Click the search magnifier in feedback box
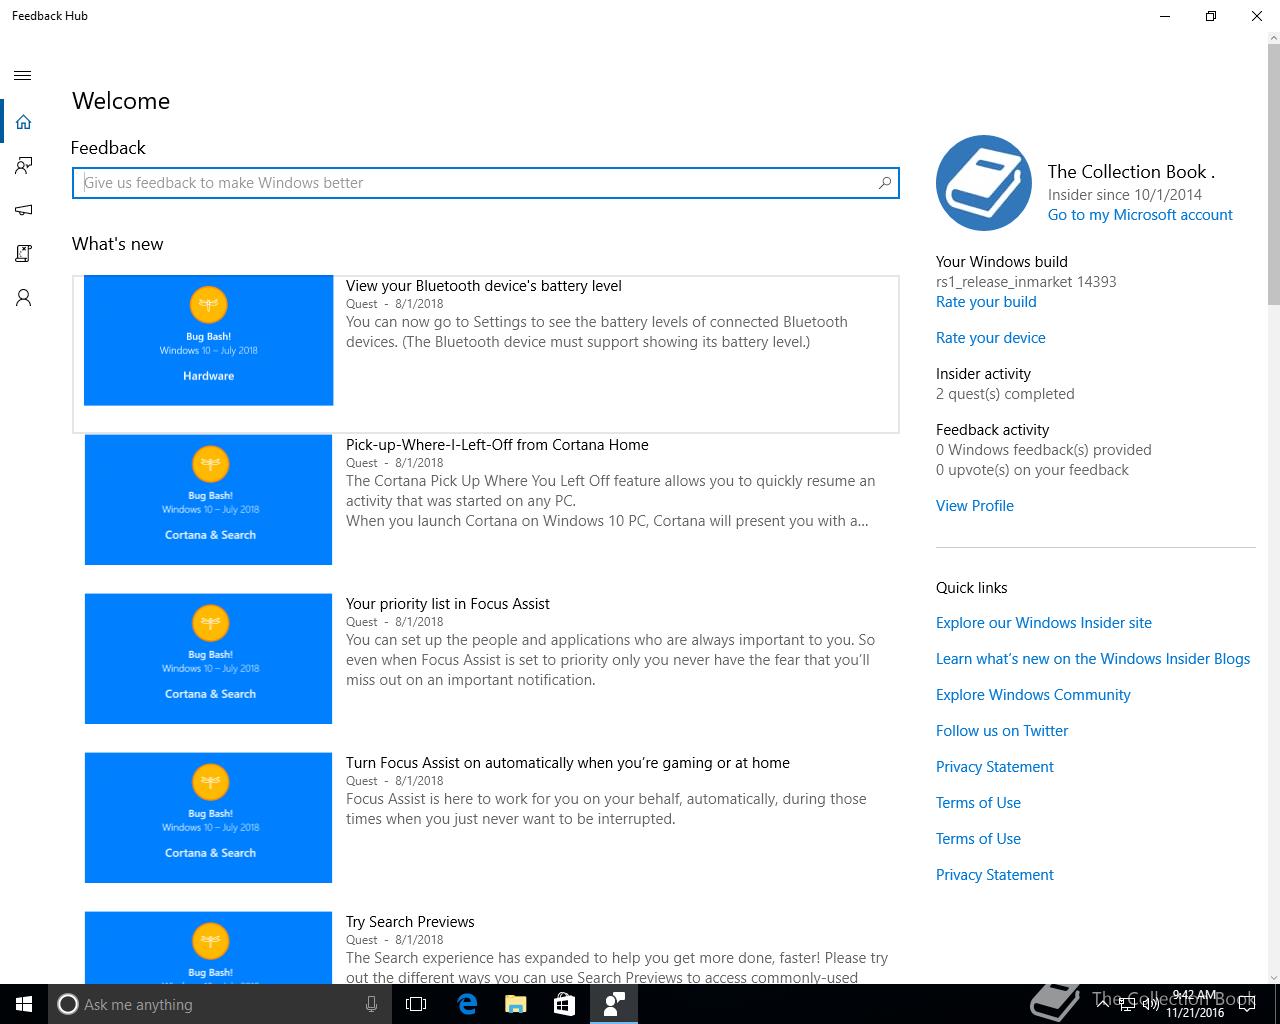 884,183
